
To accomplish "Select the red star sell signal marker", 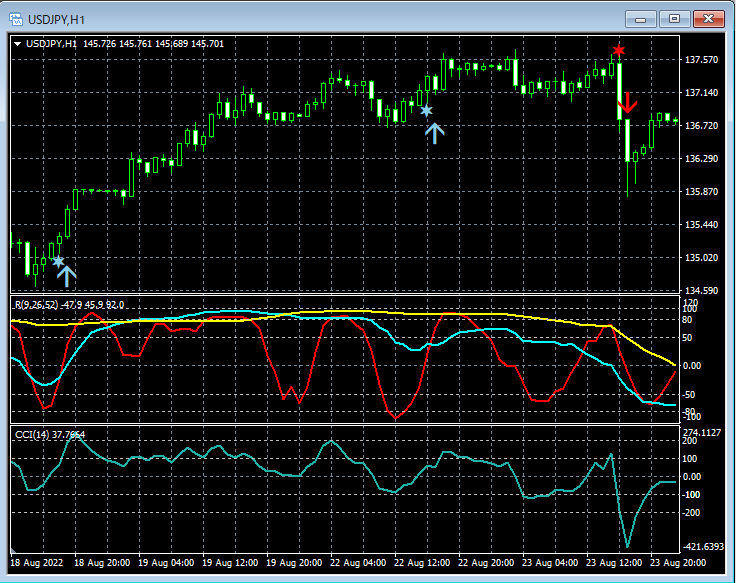I will click(619, 50).
